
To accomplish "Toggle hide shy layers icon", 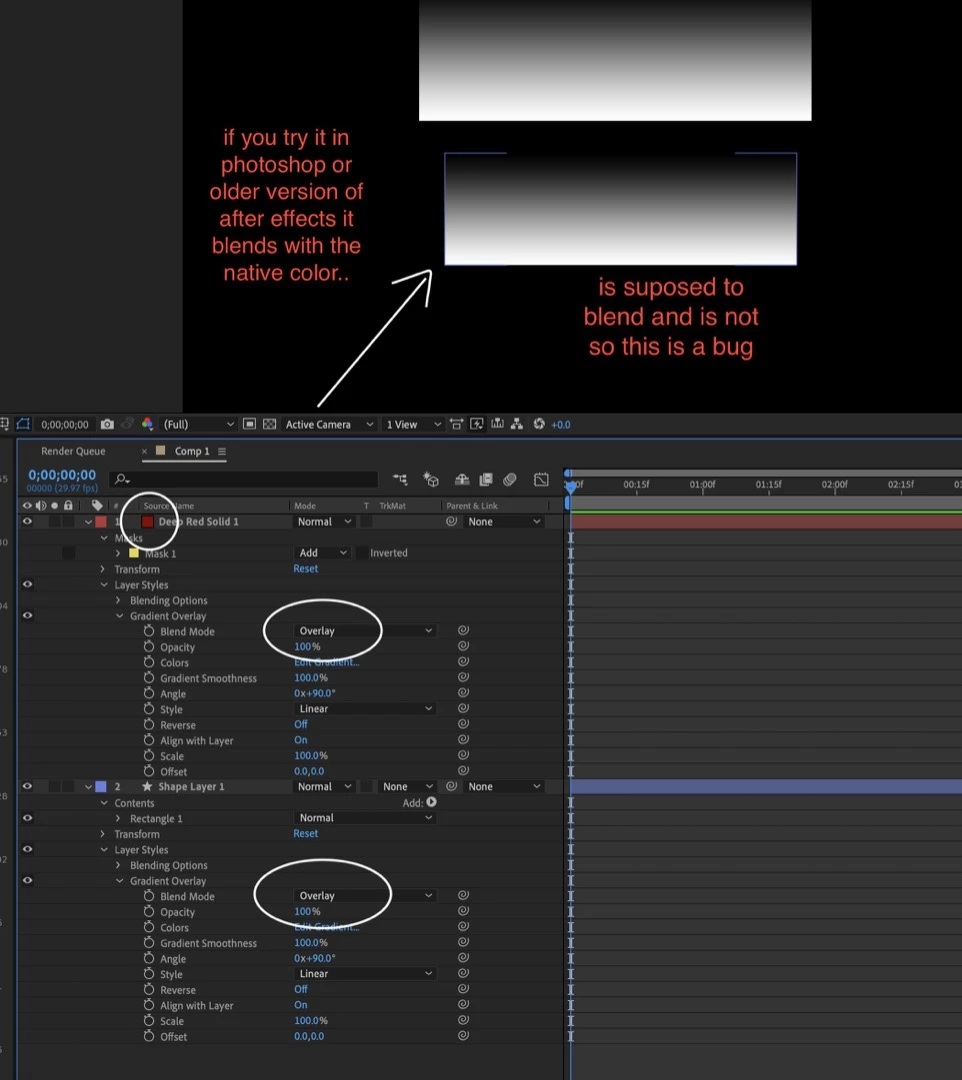I will tap(461, 479).
